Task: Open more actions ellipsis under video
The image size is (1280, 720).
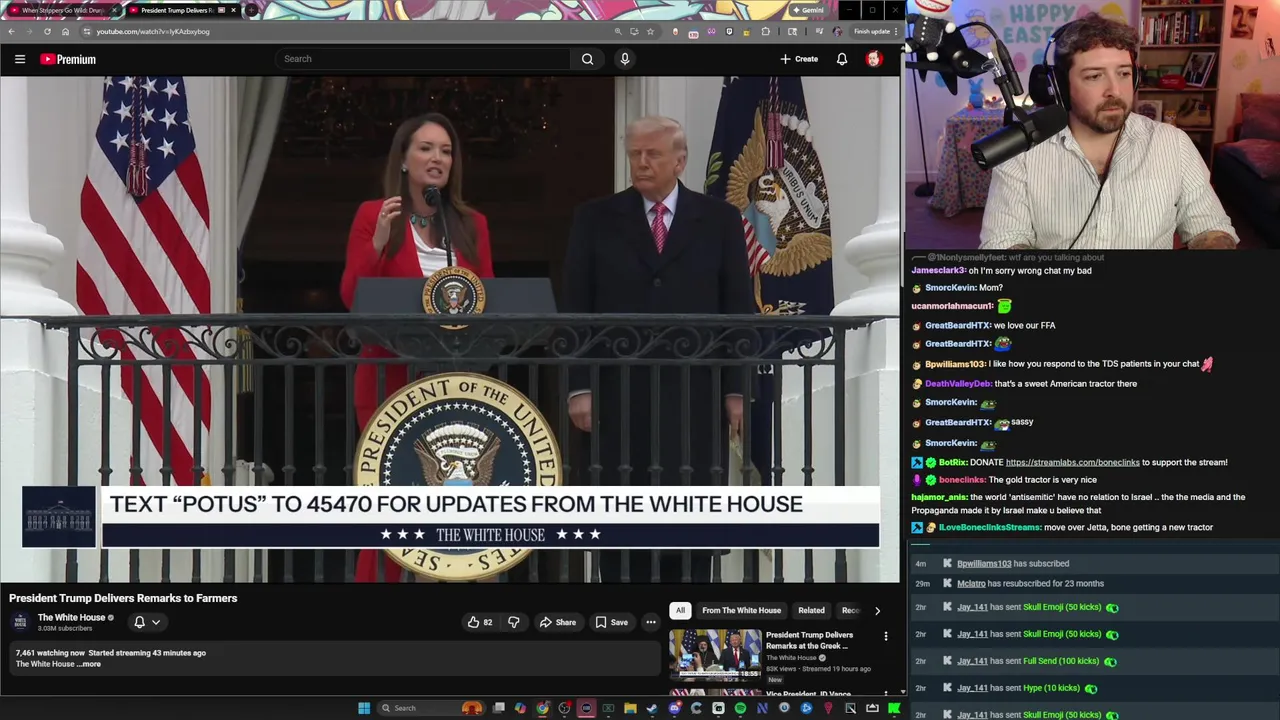Action: click(x=651, y=622)
